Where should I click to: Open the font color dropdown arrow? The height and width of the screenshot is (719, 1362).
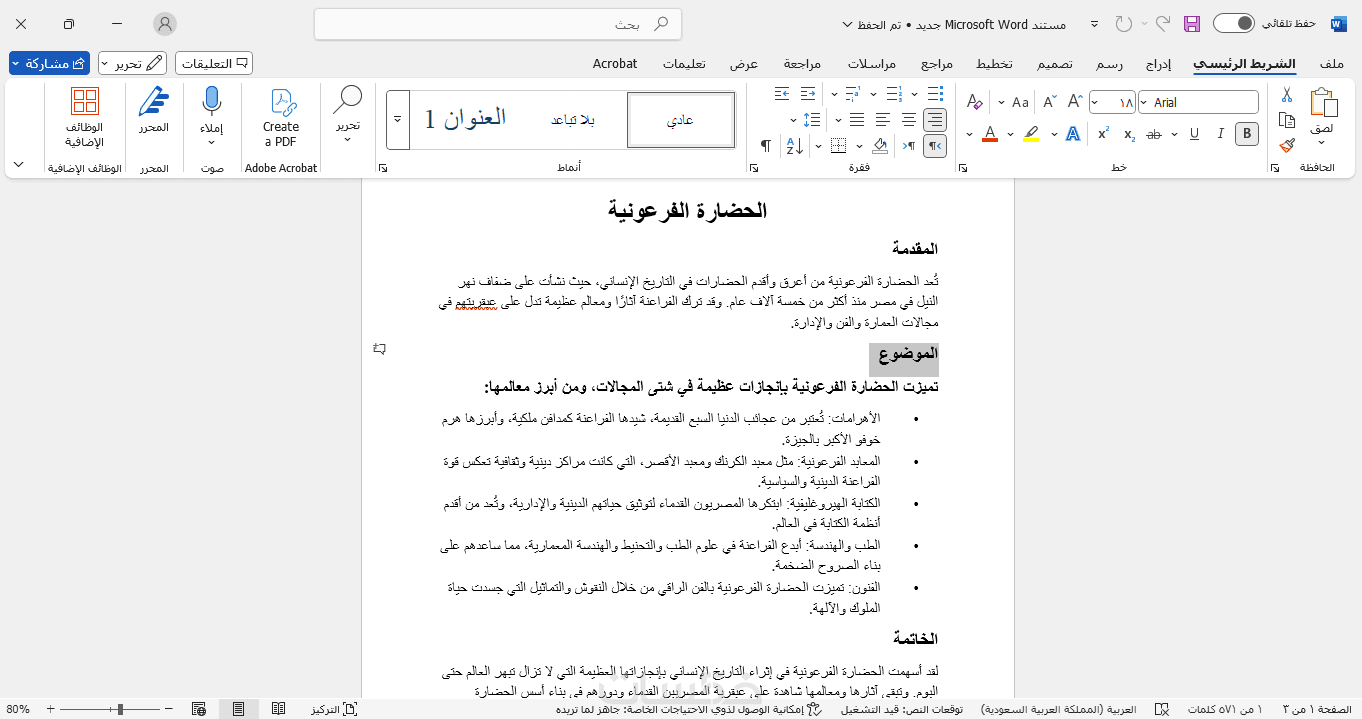tap(968, 134)
